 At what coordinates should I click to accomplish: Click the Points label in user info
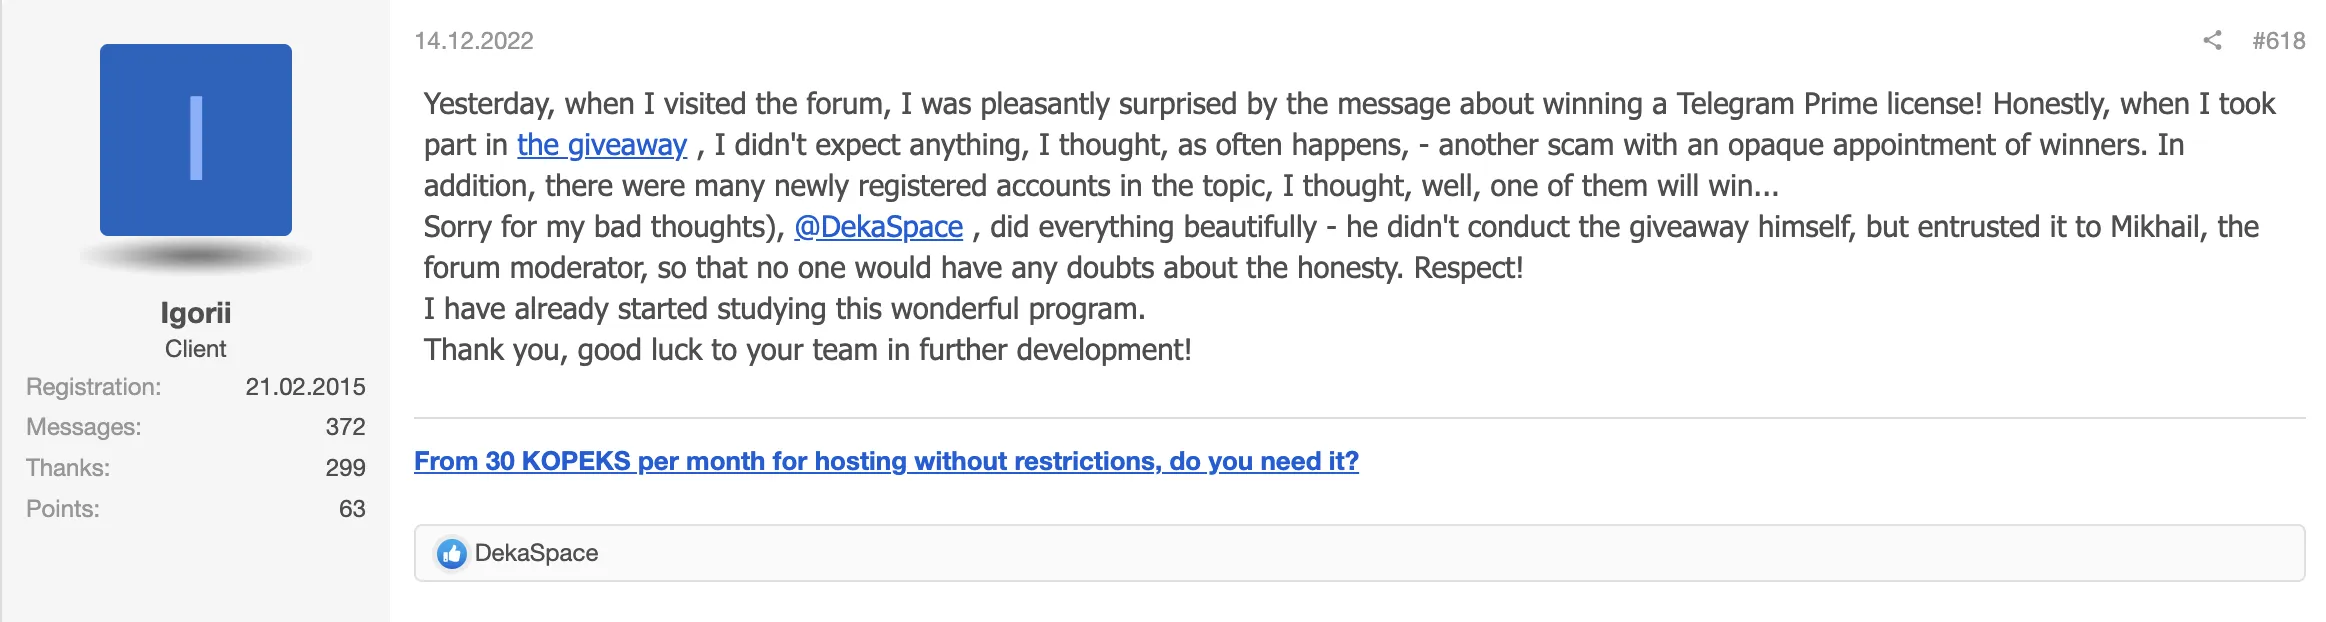point(63,509)
